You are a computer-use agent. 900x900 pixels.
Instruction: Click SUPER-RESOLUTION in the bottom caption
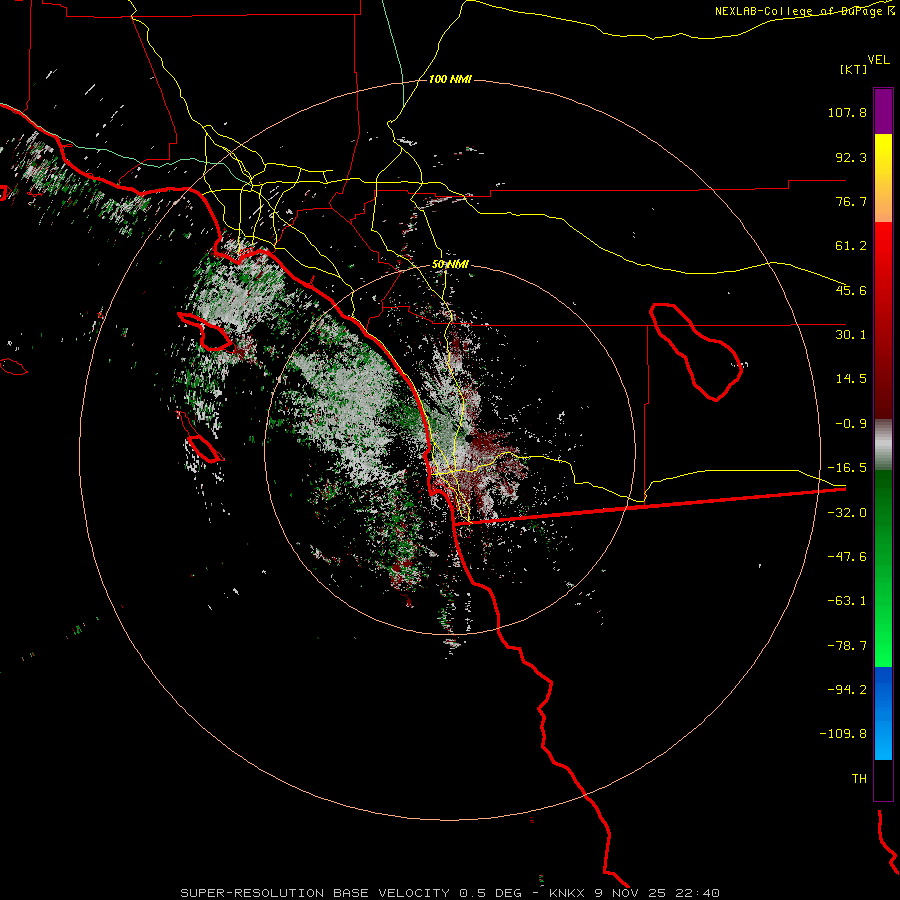252,893
